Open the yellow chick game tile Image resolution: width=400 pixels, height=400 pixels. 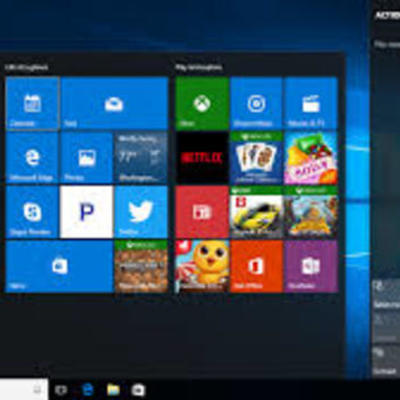(x=202, y=266)
